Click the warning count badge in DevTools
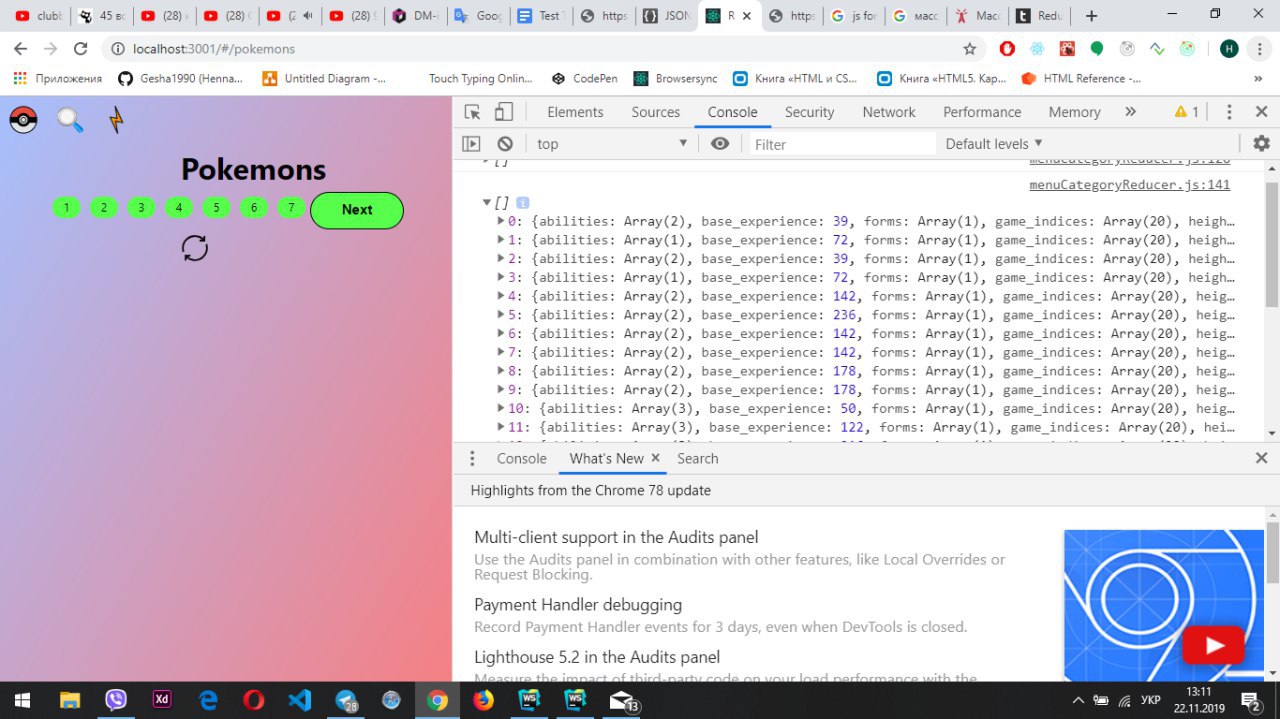The height and width of the screenshot is (719, 1280). [x=1187, y=112]
